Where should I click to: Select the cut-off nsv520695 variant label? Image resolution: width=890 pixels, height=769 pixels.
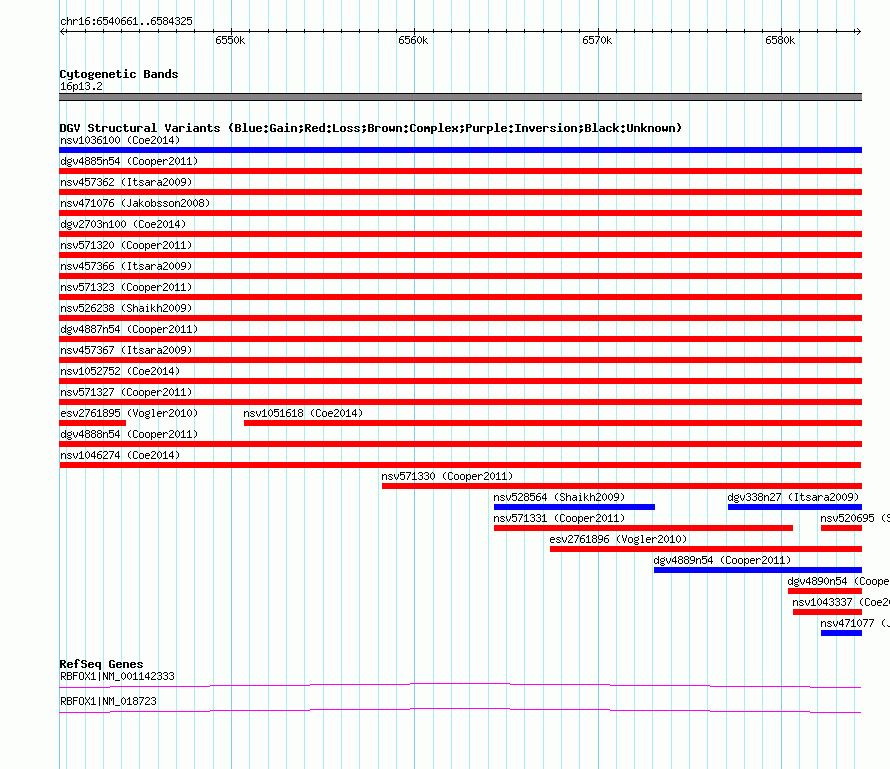854,518
